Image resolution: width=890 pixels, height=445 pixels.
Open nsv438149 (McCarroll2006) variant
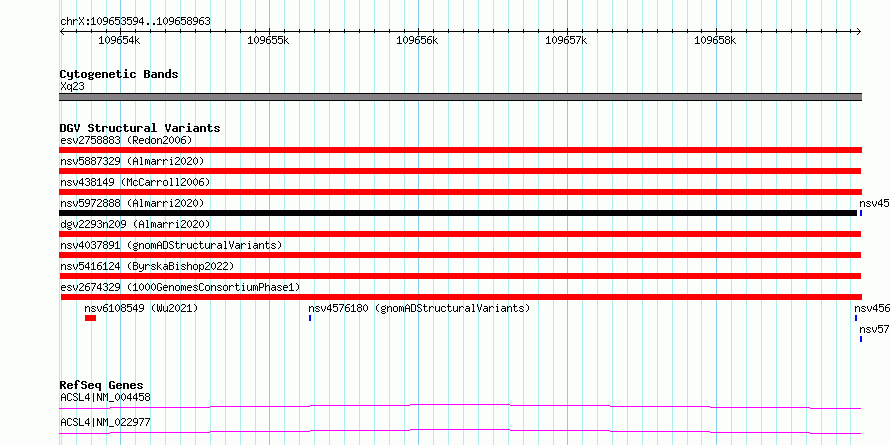click(135, 182)
